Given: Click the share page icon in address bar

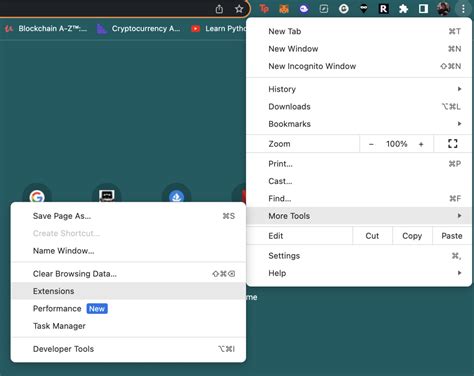Looking at the screenshot, I should tap(219, 9).
